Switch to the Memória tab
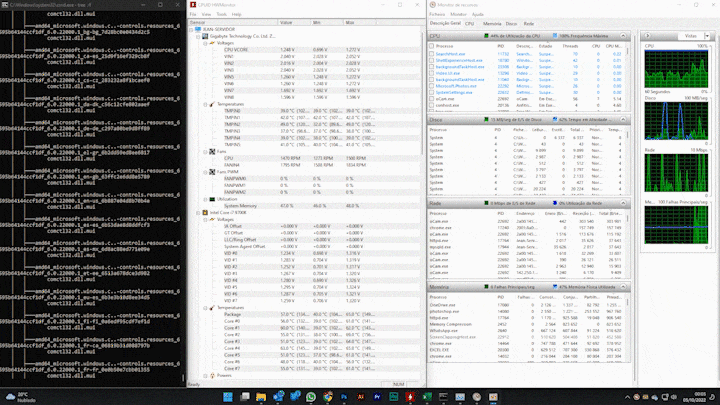This screenshot has height=405, width=720. [x=492, y=23]
